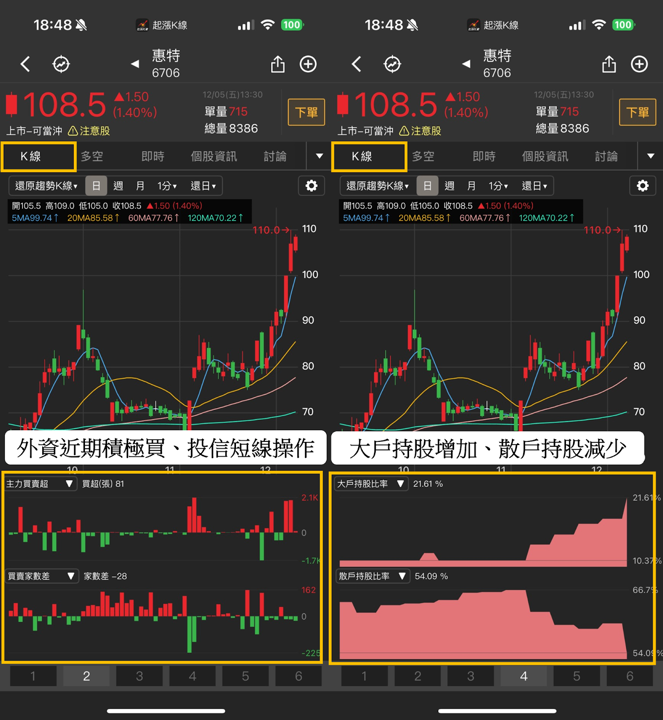The width and height of the screenshot is (663, 720).
Task: Open 1分 interval dropdown on right screen
Action: (x=498, y=186)
